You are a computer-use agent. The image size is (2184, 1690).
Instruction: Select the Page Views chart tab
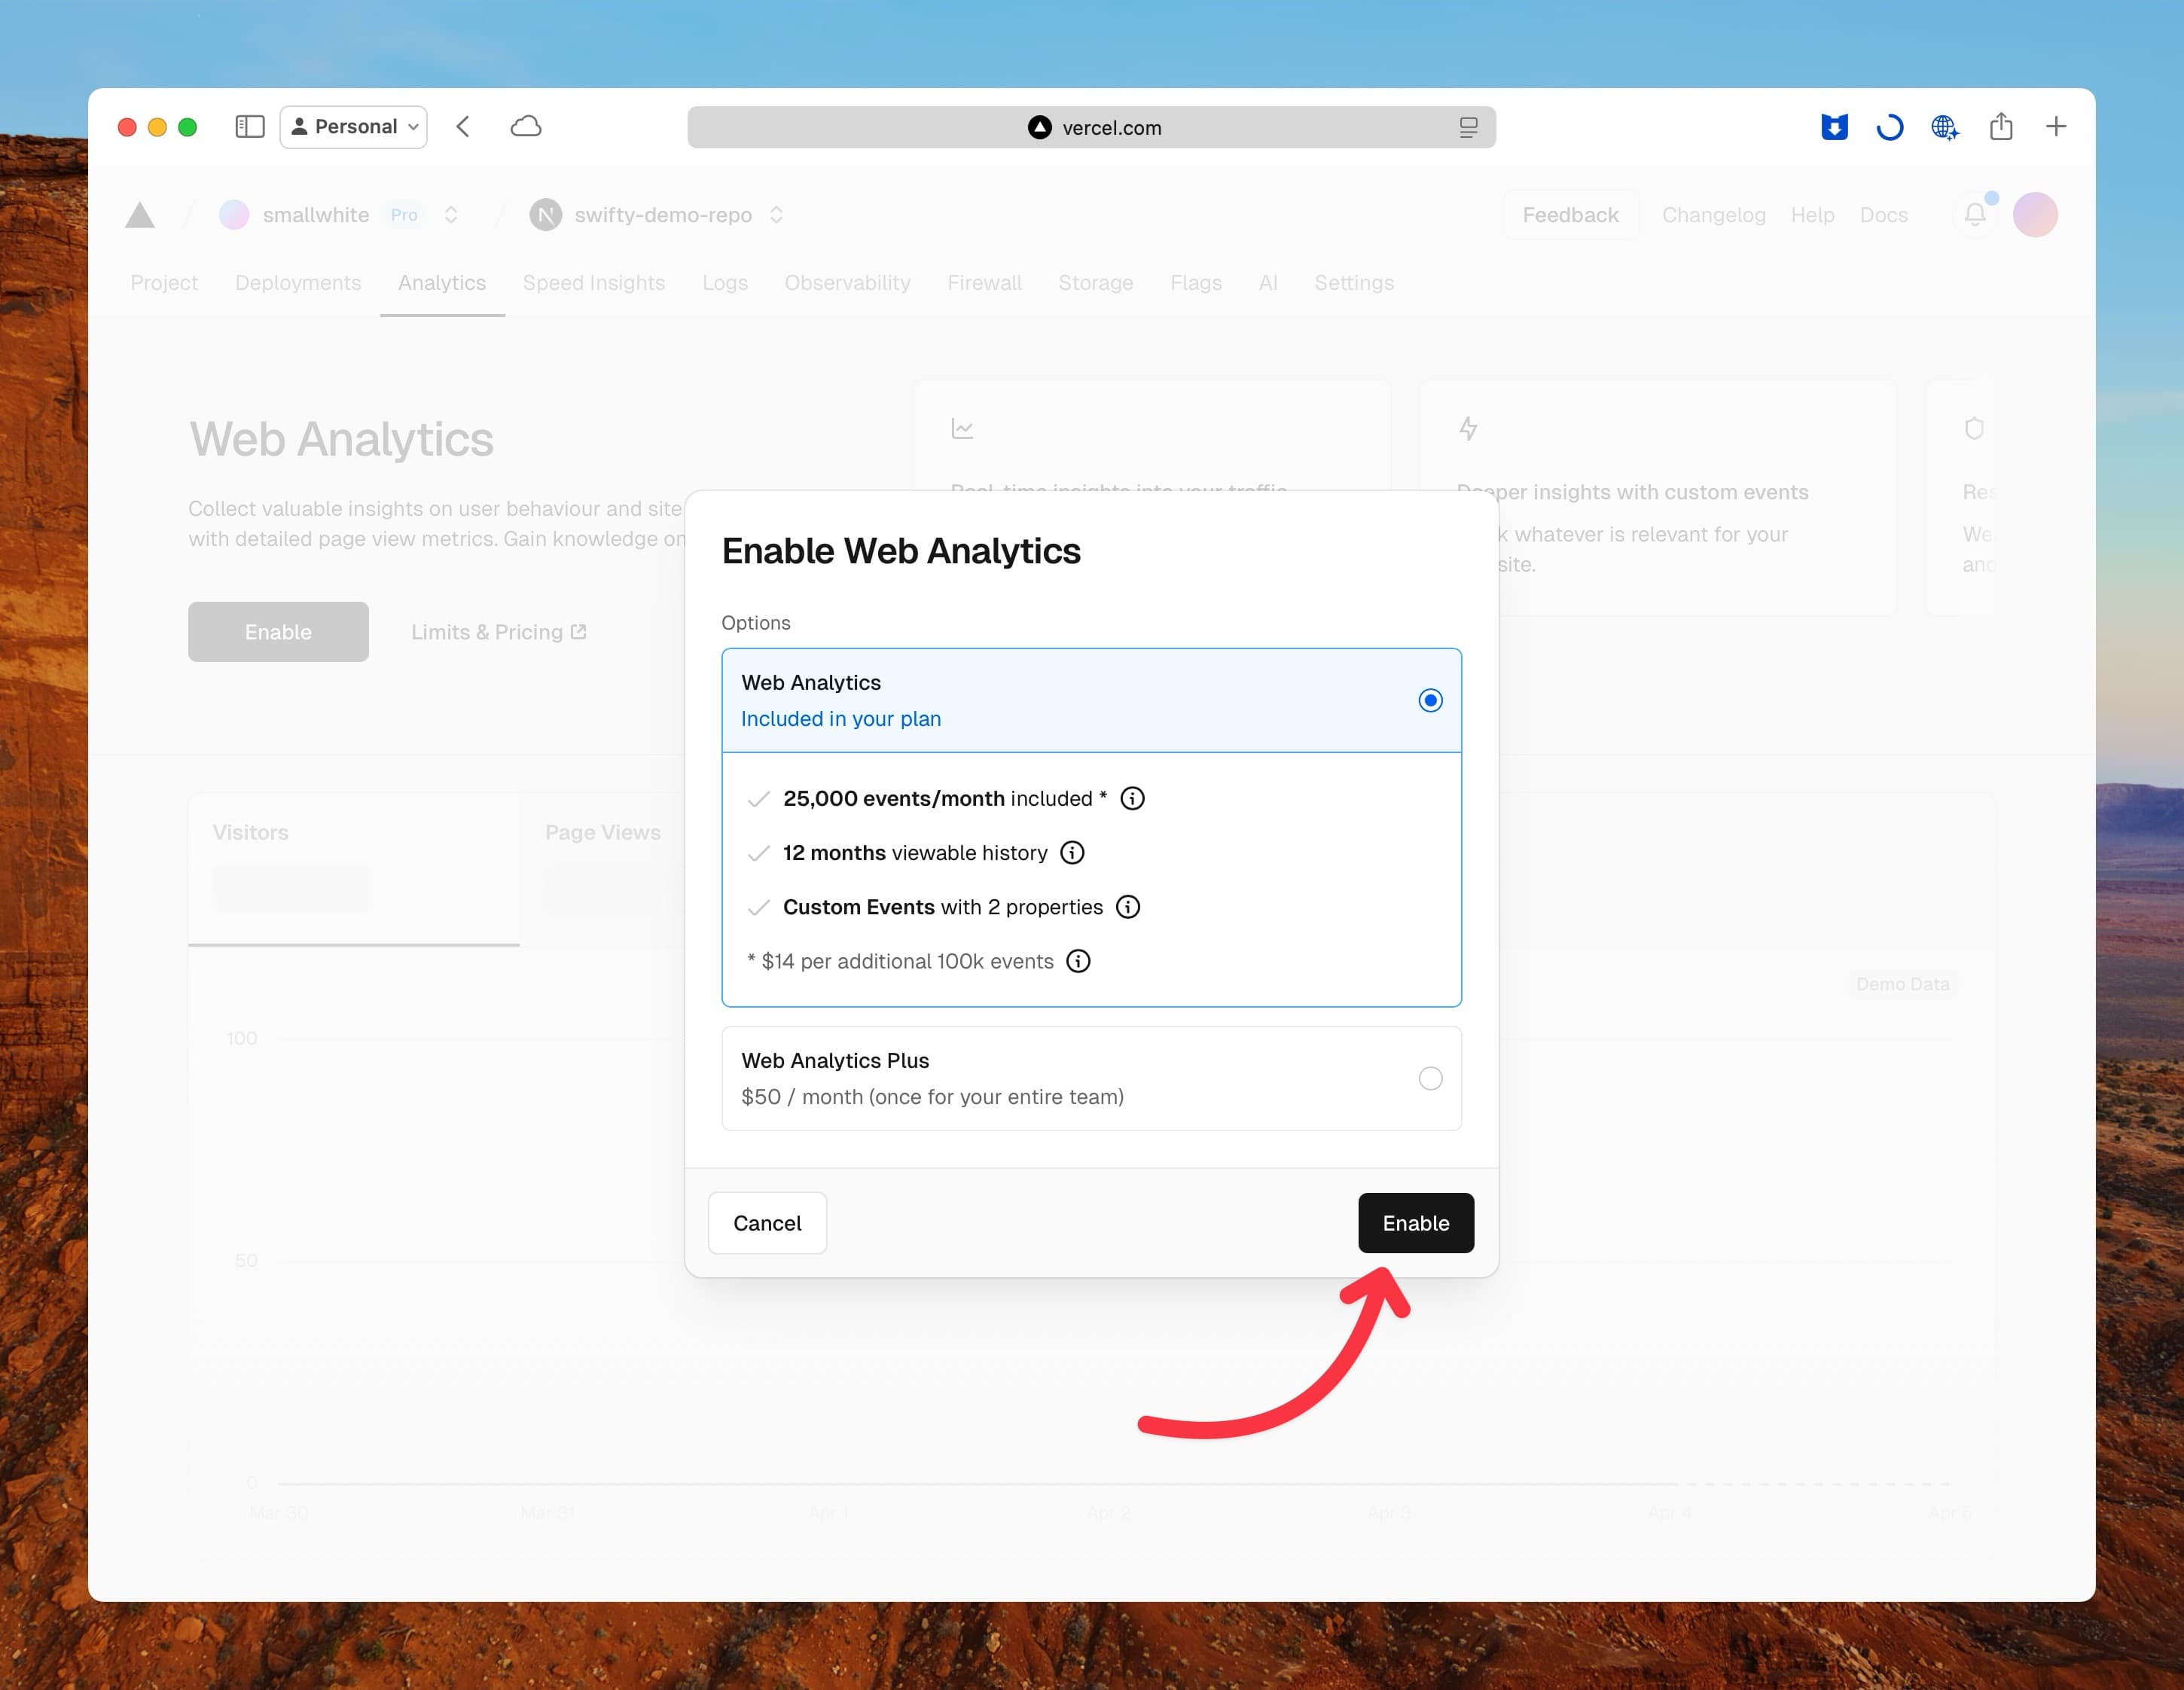coord(603,832)
